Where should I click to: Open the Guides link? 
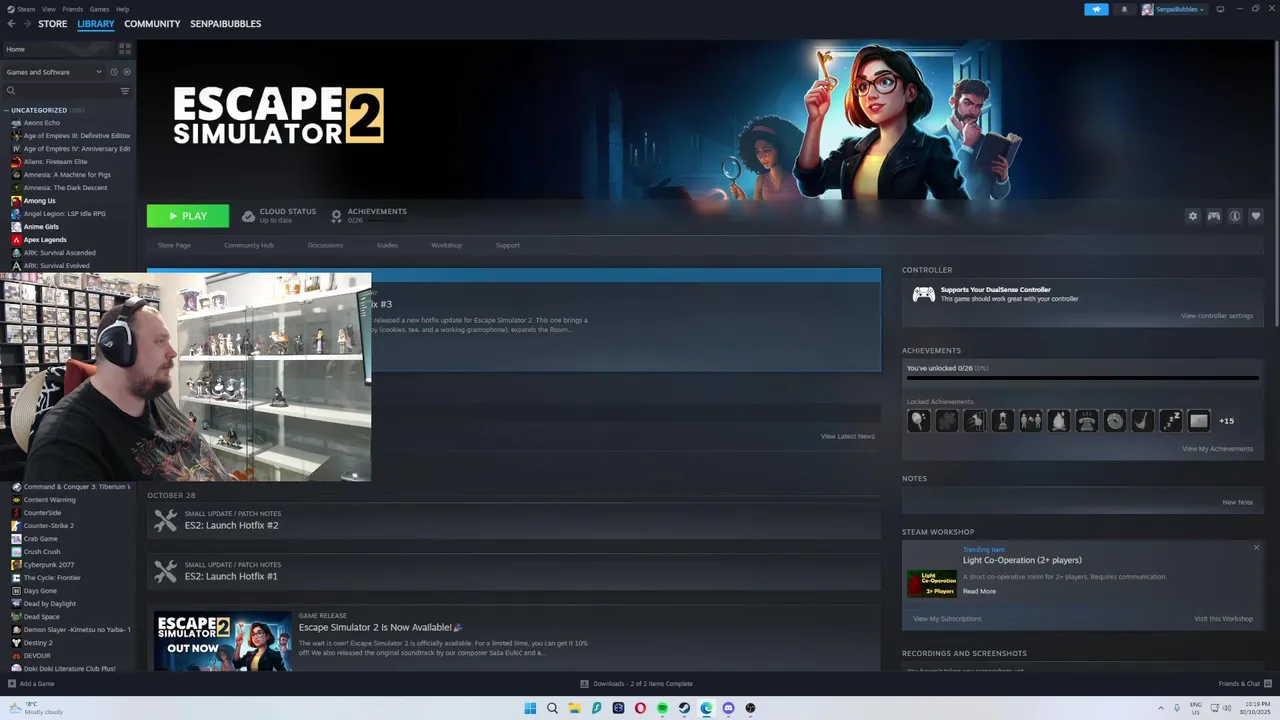pos(387,245)
